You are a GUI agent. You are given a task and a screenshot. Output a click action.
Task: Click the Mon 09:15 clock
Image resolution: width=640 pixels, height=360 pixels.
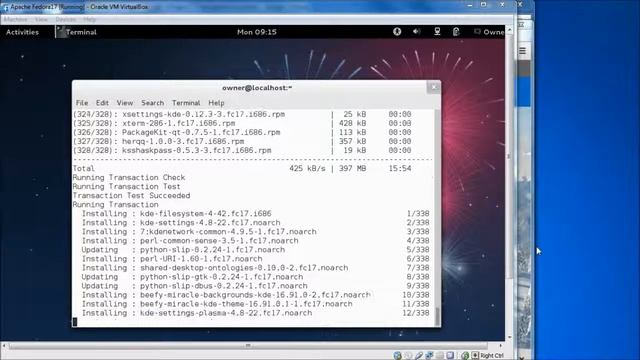point(257,32)
